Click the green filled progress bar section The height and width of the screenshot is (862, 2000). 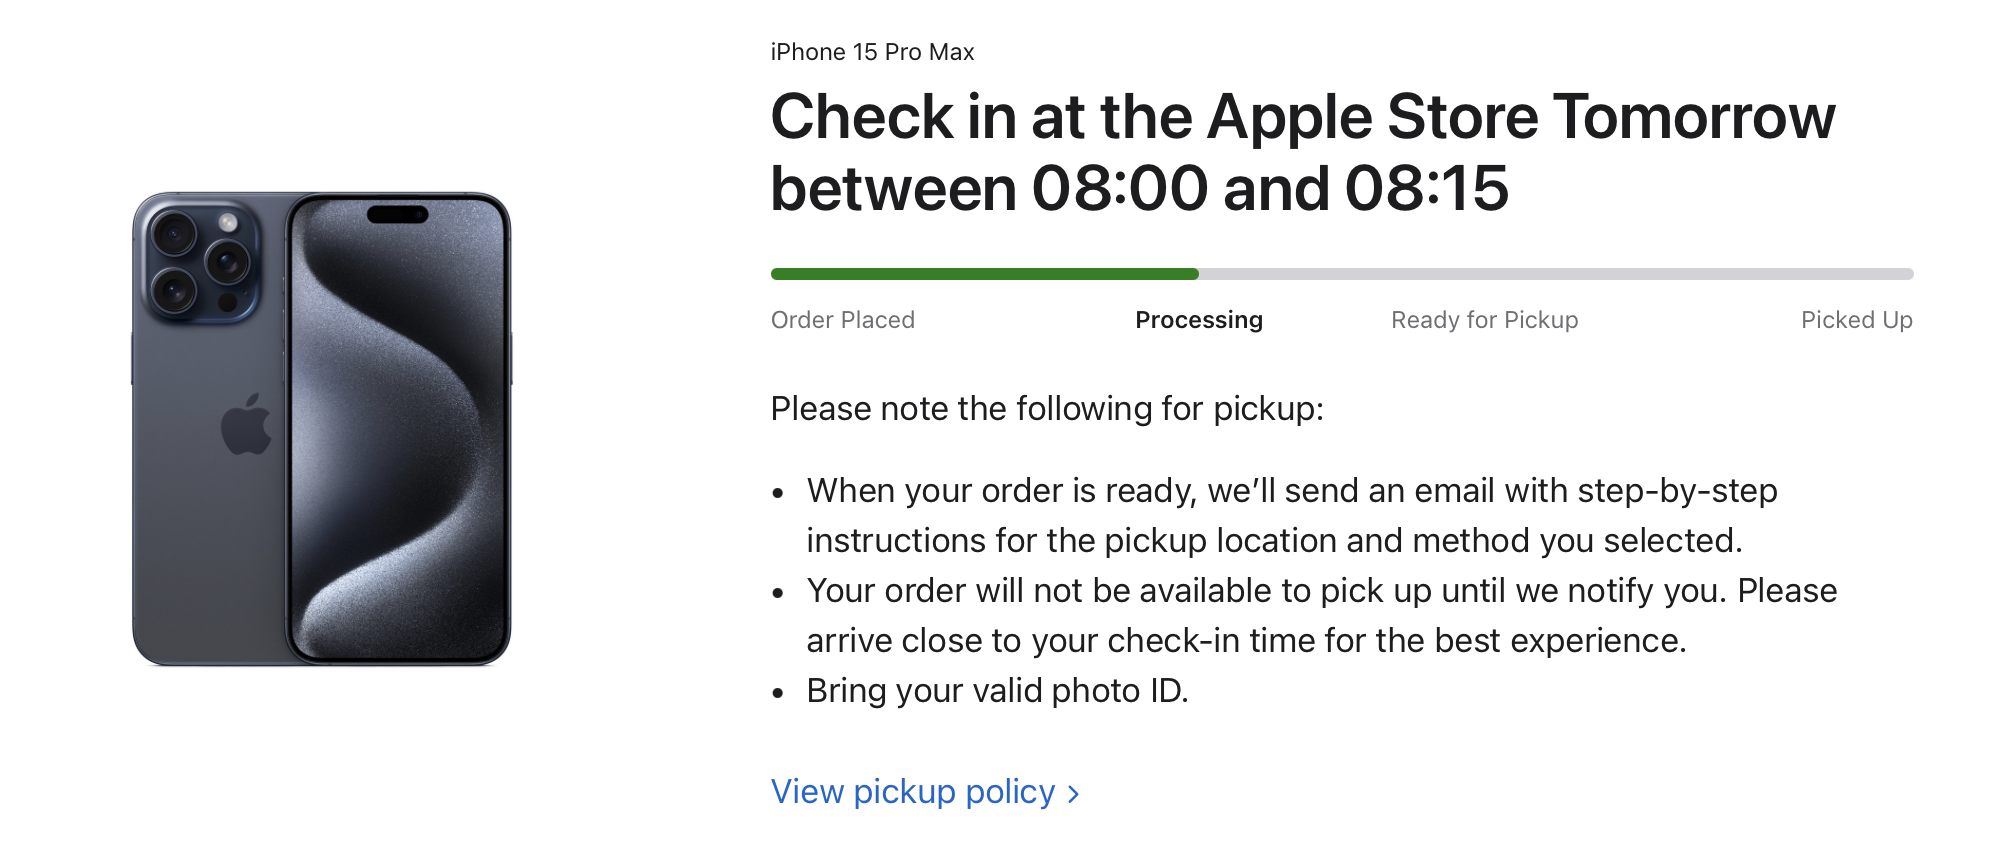tap(984, 274)
